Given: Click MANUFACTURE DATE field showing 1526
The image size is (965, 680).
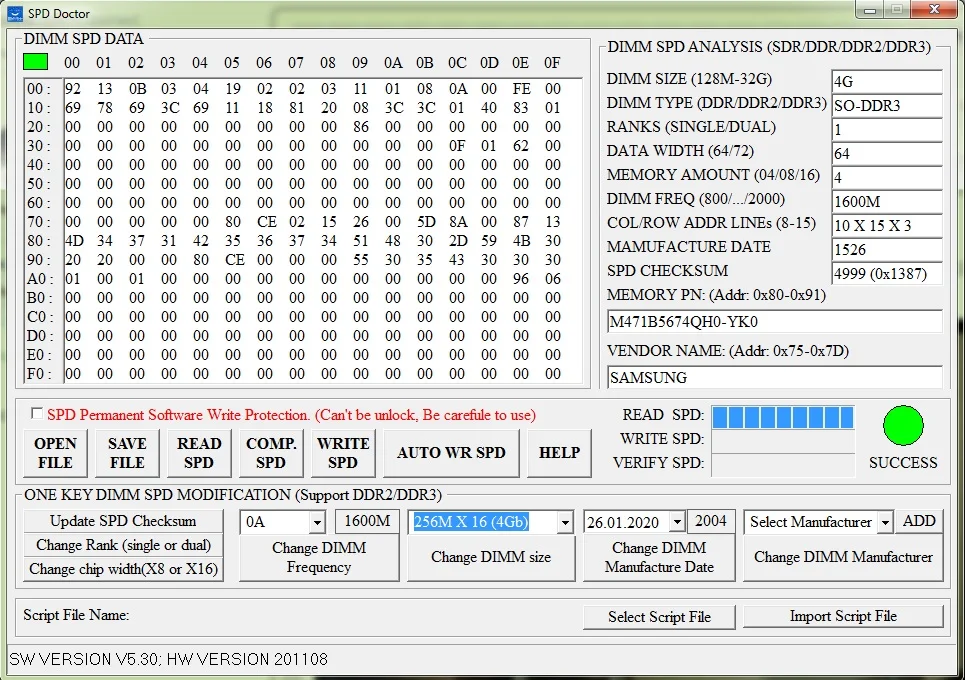Looking at the screenshot, I should pyautogui.click(x=887, y=249).
